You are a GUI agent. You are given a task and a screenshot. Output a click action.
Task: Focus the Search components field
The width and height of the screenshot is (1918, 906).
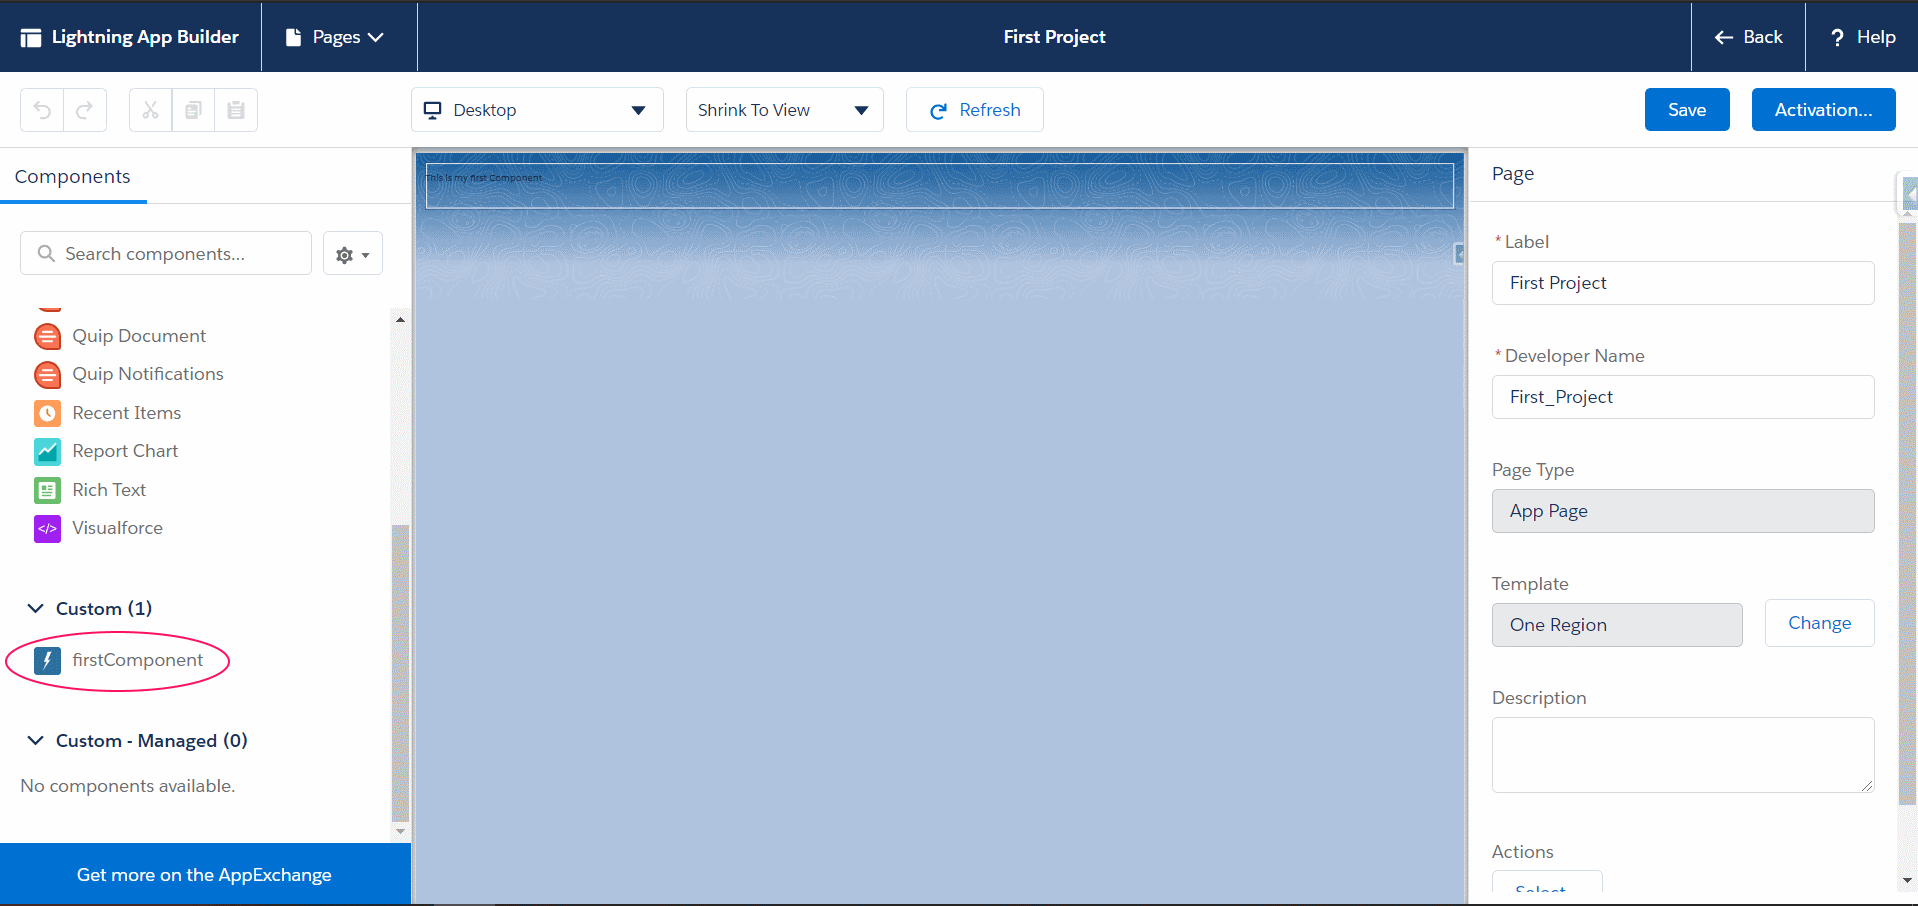pos(166,254)
